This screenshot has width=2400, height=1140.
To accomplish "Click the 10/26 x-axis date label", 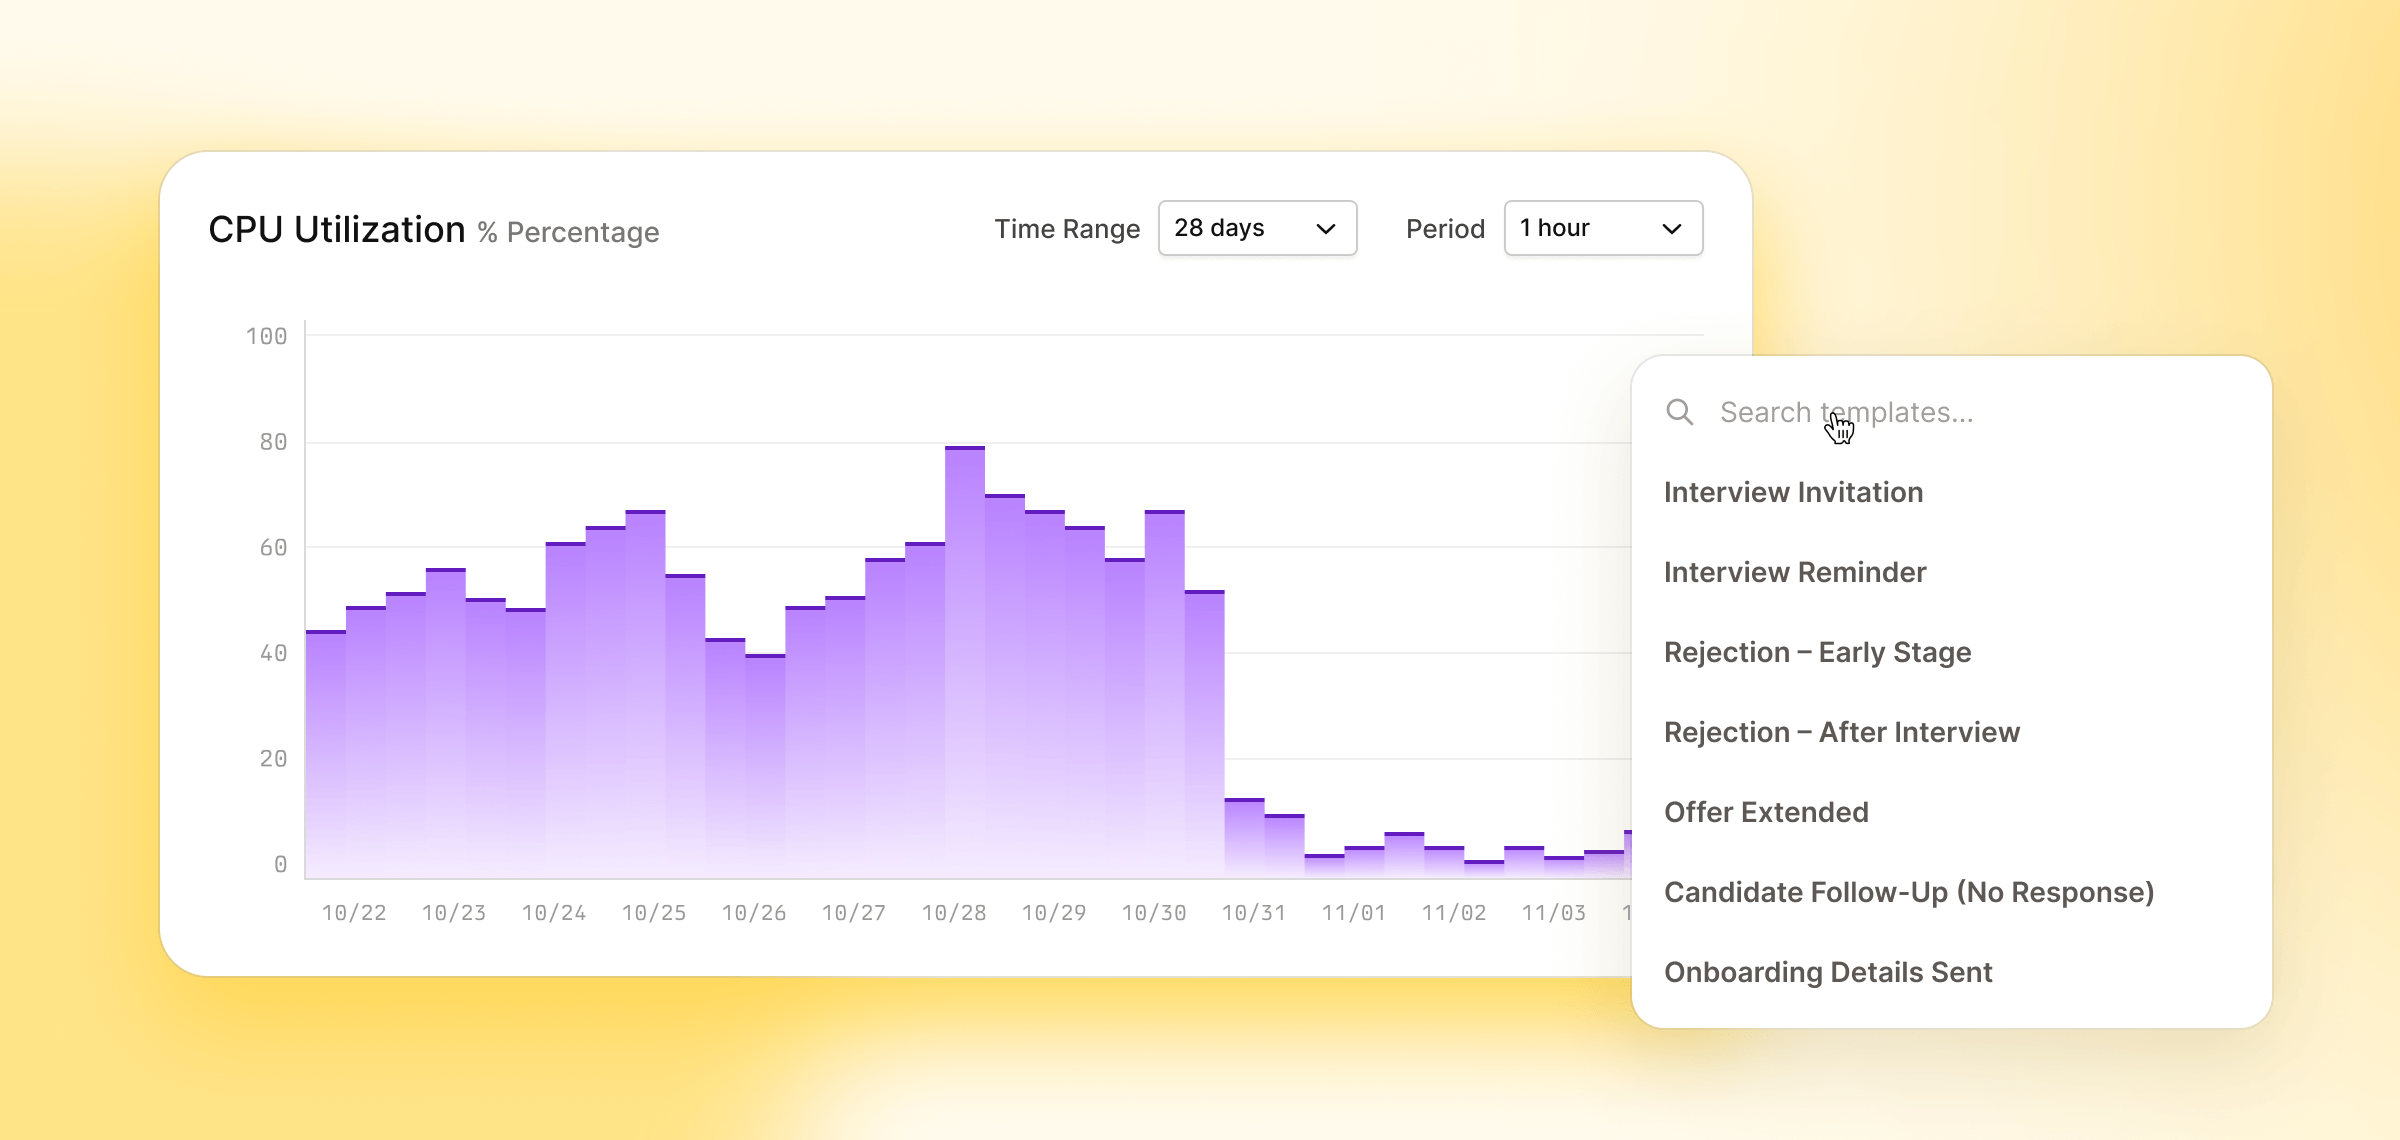I will [754, 913].
